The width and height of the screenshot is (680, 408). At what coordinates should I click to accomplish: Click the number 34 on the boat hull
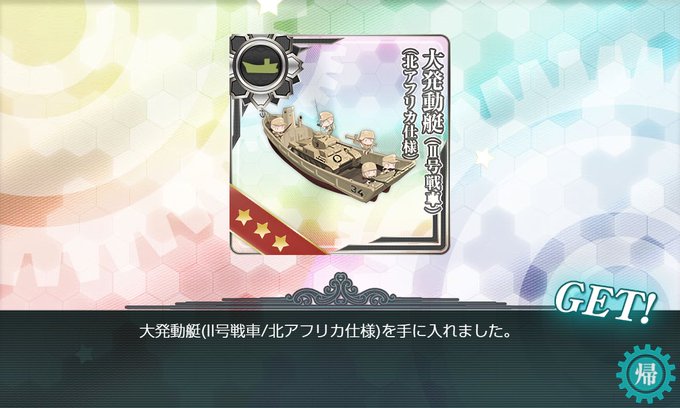point(358,190)
